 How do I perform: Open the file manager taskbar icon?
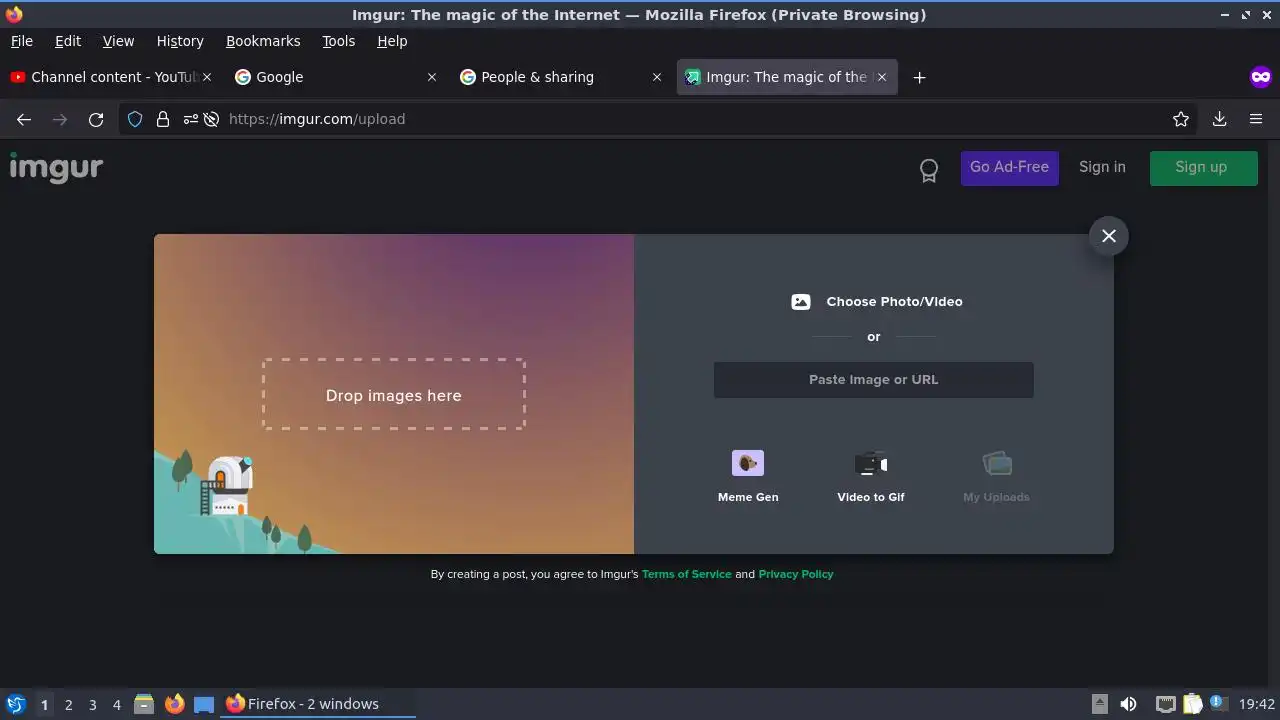pyautogui.click(x=144, y=704)
